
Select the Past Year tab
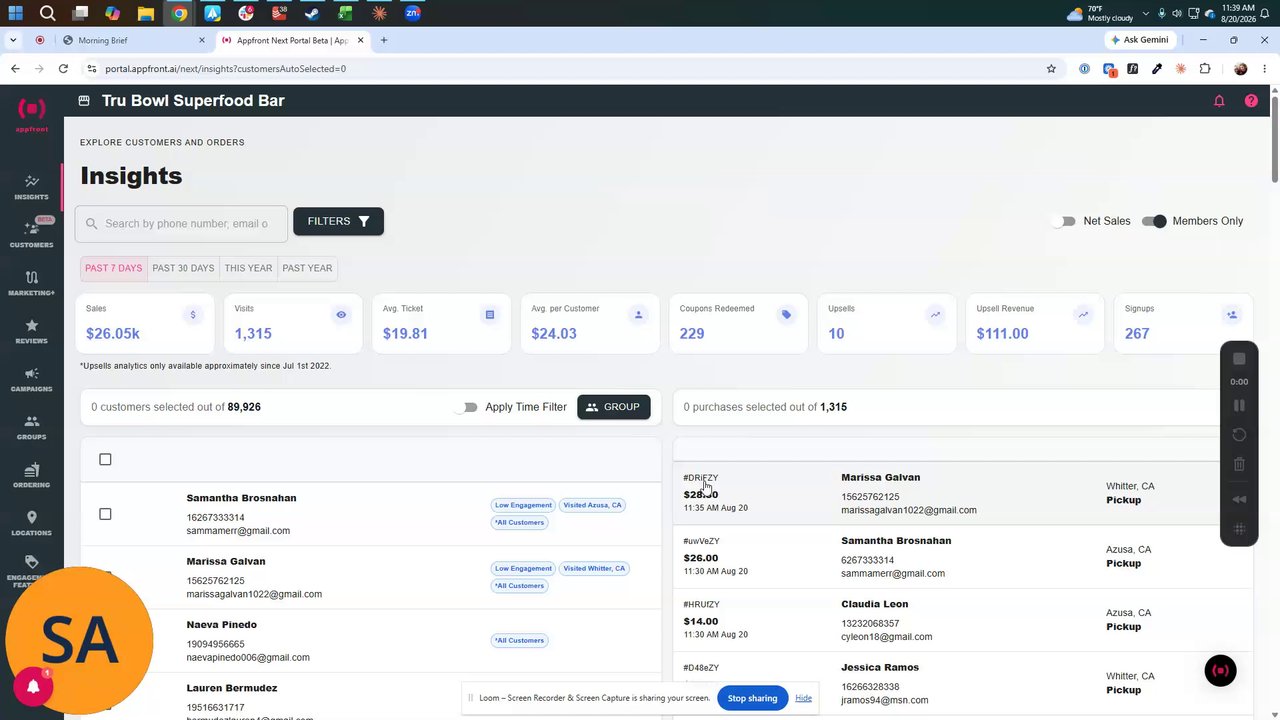click(x=307, y=268)
